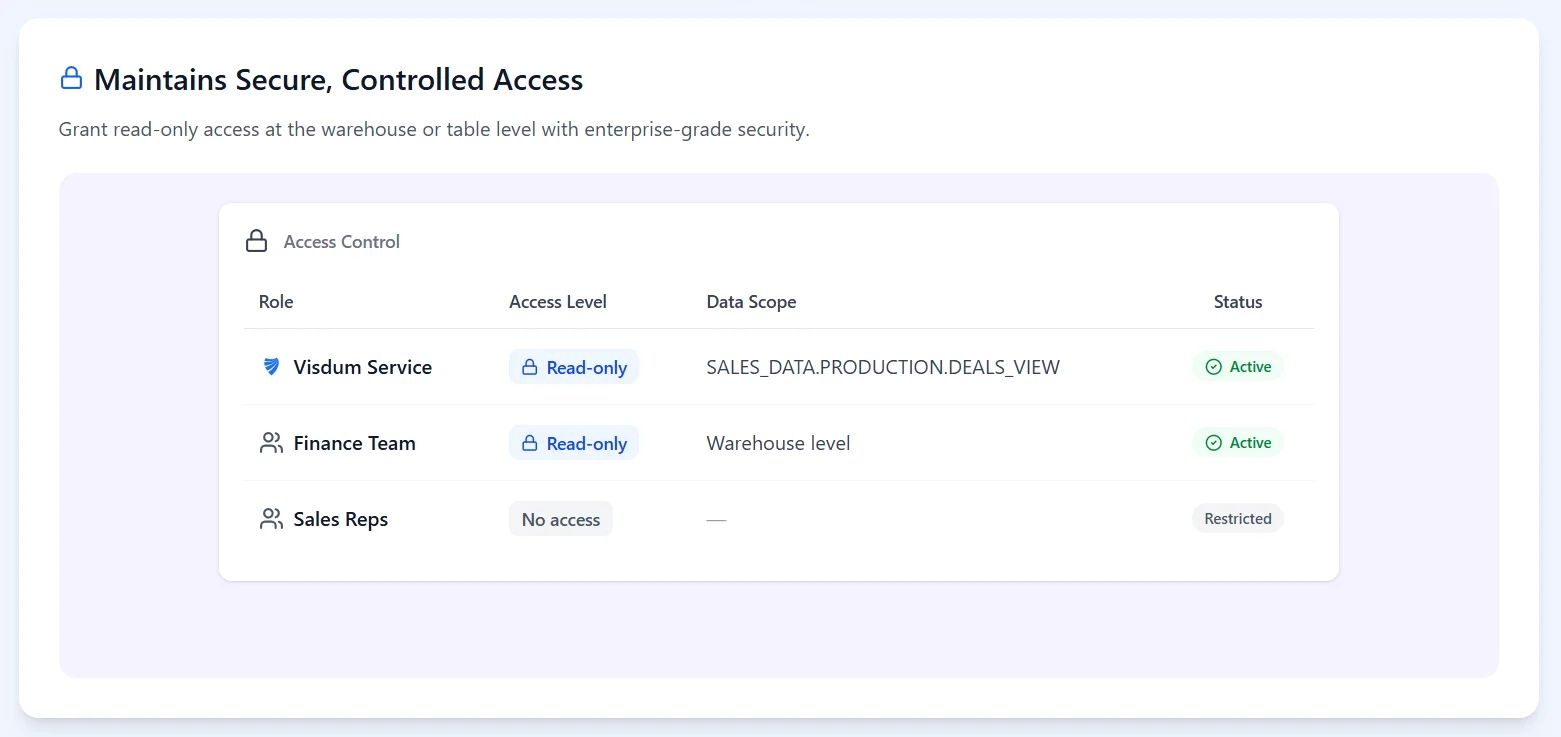This screenshot has height=737, width=1561.
Task: Select the SALES_DATA.PRODUCTION.DEALS_VIEW scope text
Action: click(883, 367)
